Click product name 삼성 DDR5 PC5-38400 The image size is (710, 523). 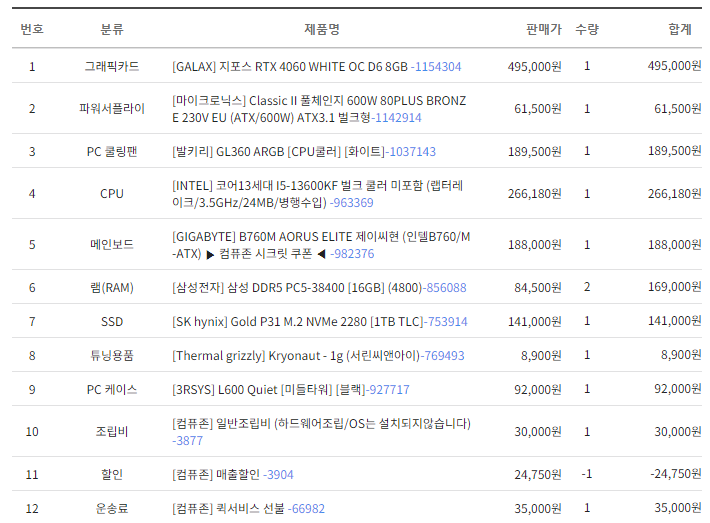297,288
